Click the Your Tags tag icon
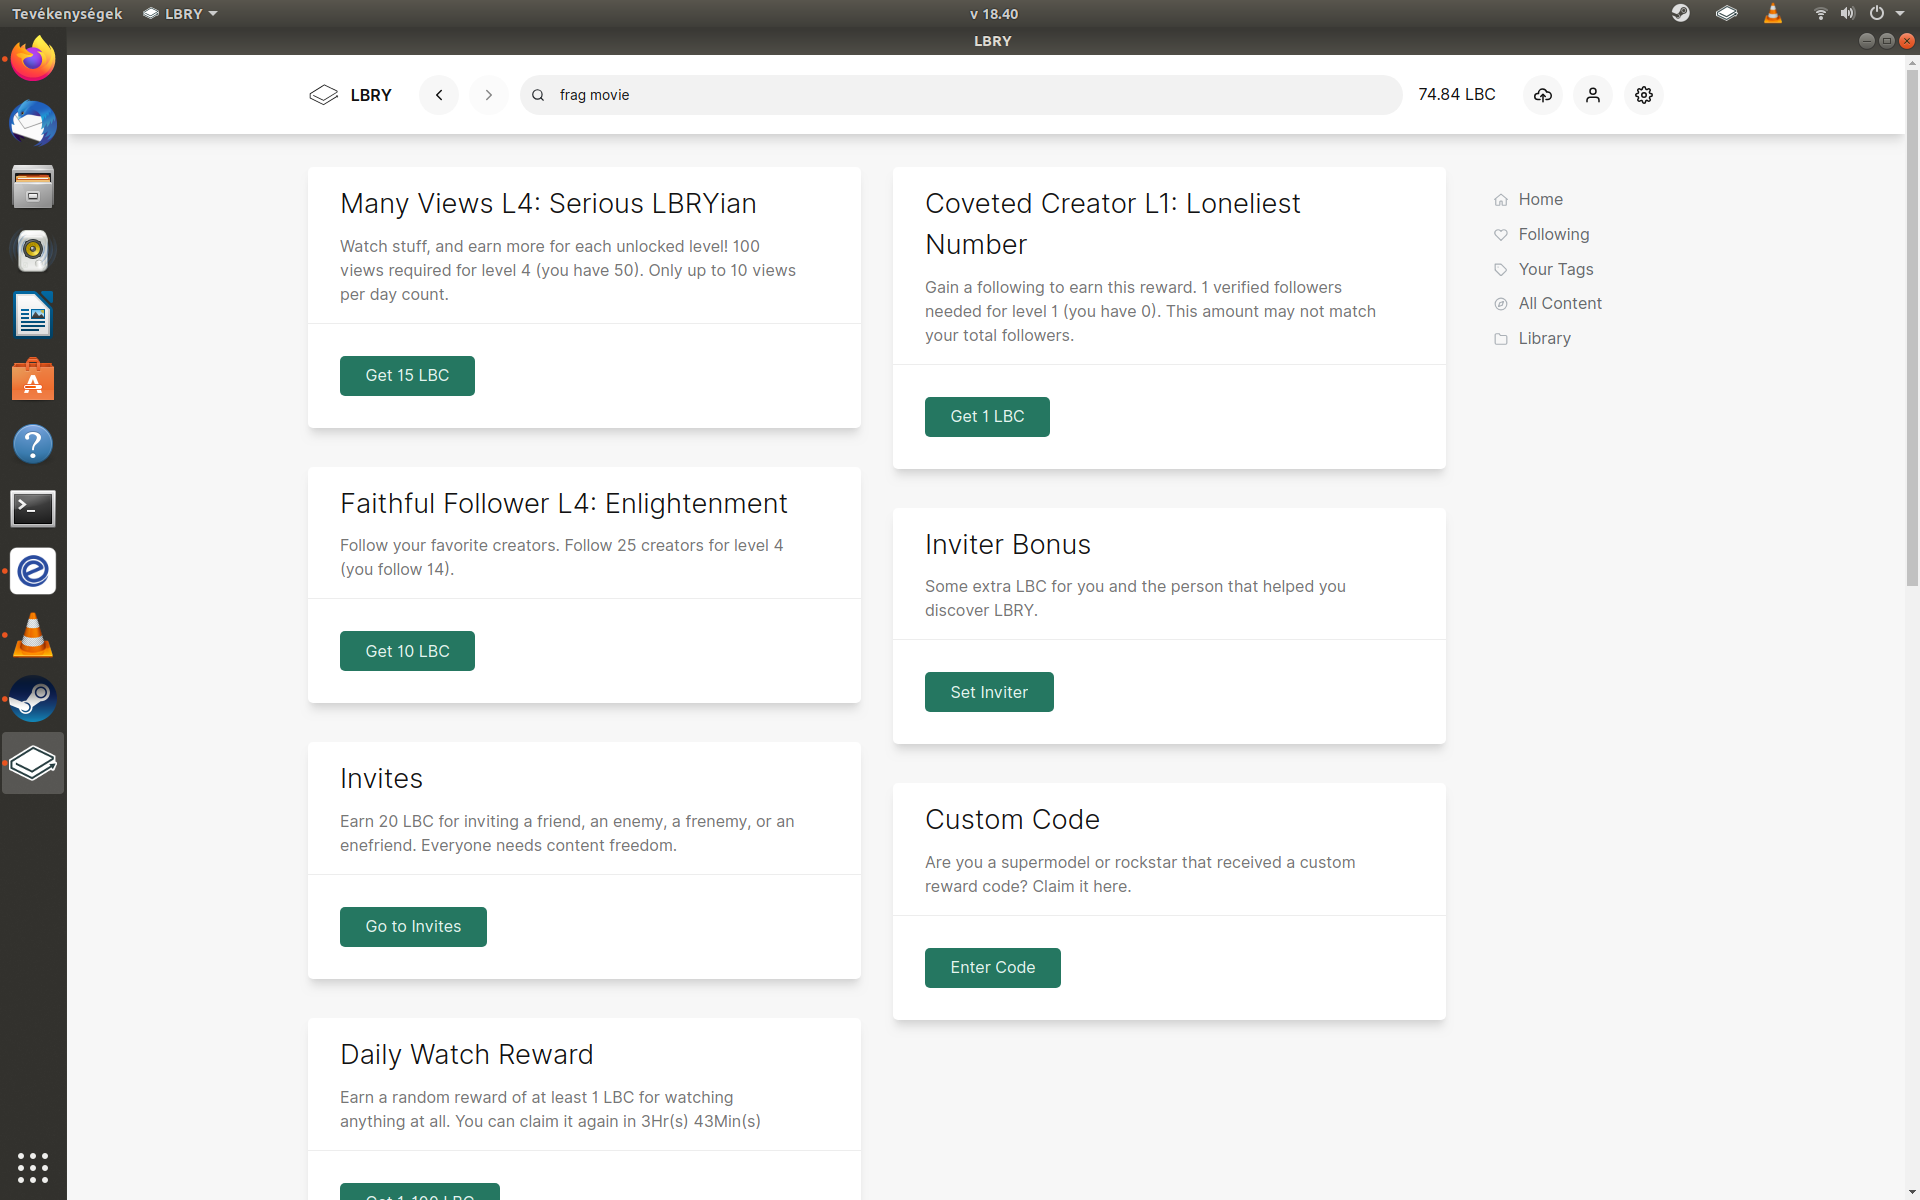Viewport: 1920px width, 1200px height. pyautogui.click(x=1501, y=270)
